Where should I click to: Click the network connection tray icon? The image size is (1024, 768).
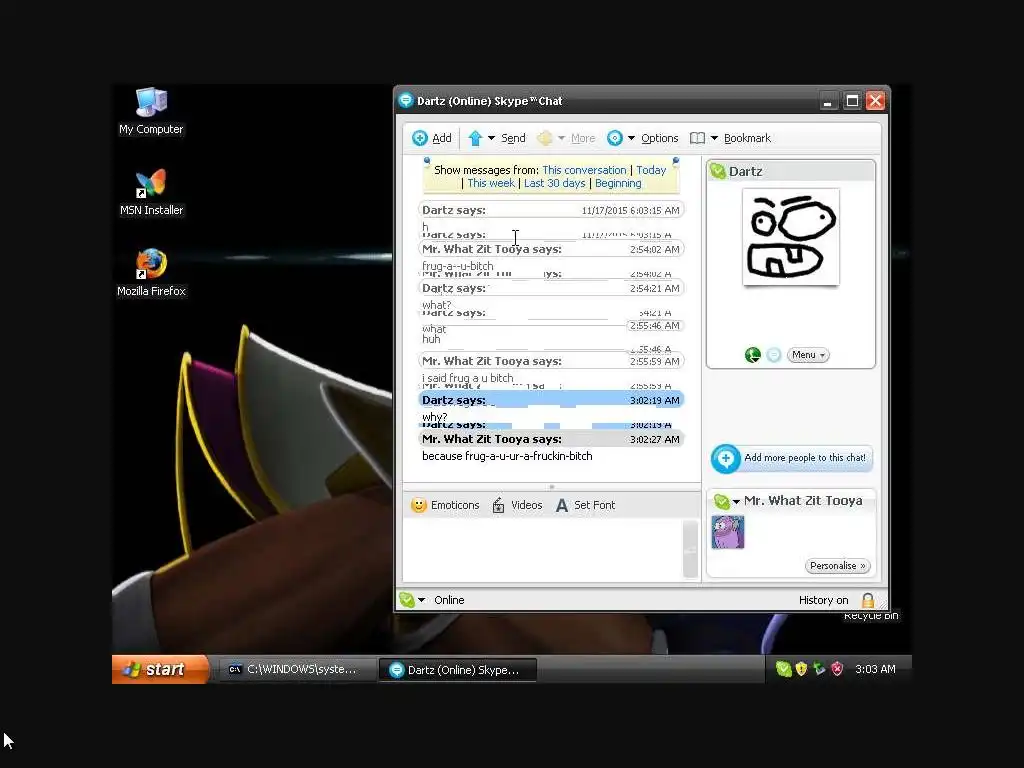tap(819, 669)
